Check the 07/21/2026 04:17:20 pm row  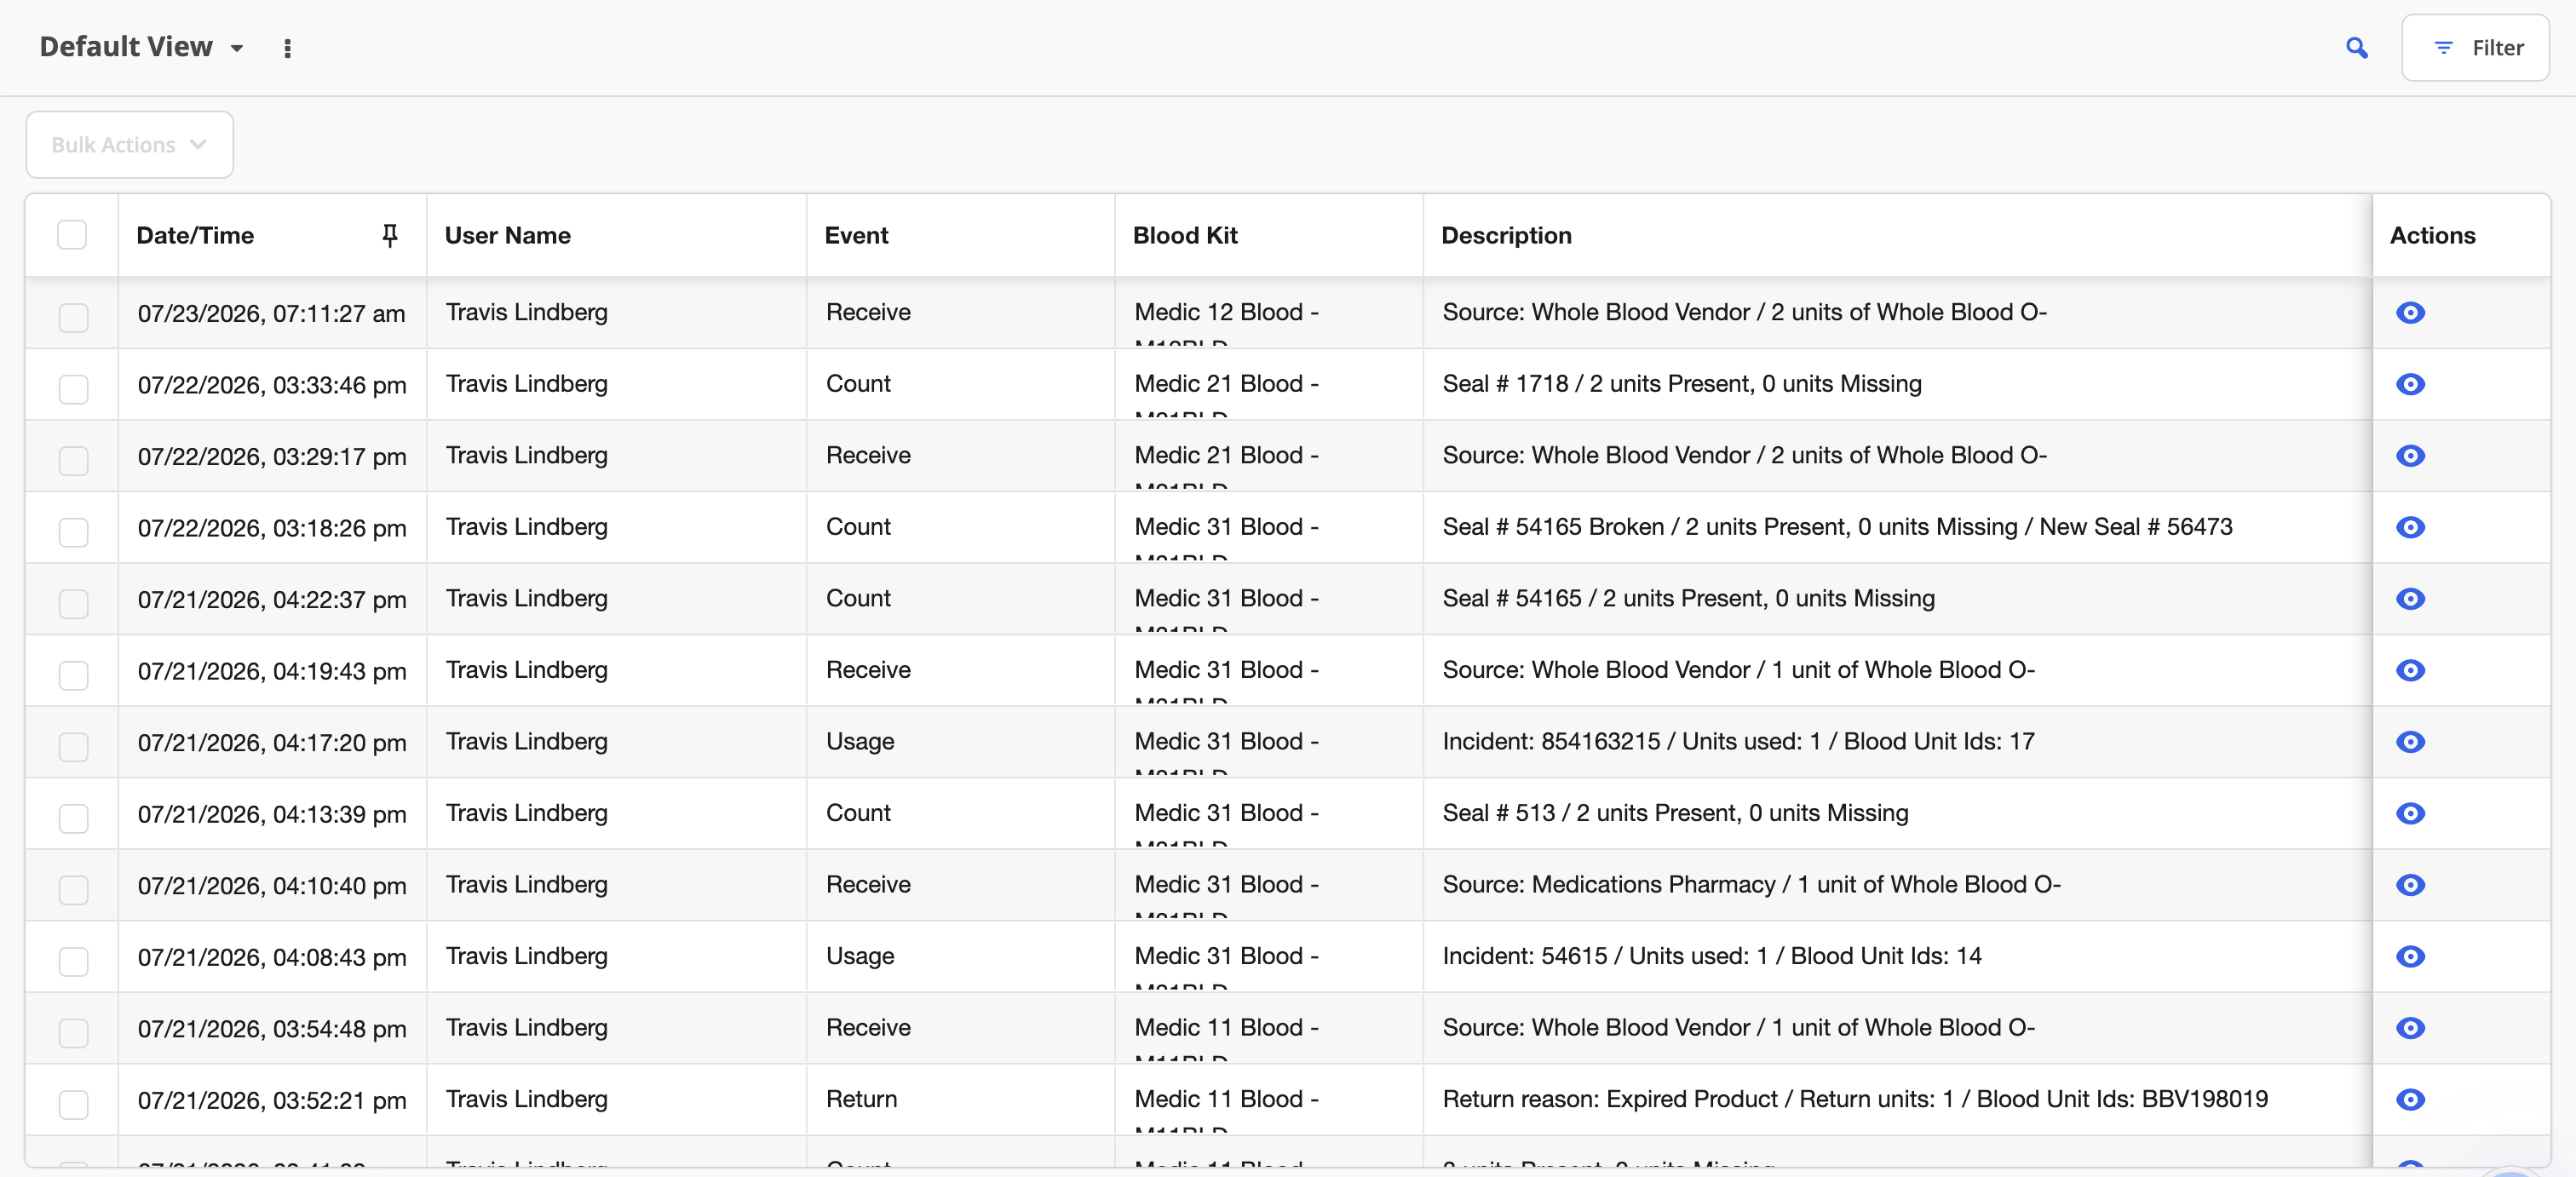[73, 746]
